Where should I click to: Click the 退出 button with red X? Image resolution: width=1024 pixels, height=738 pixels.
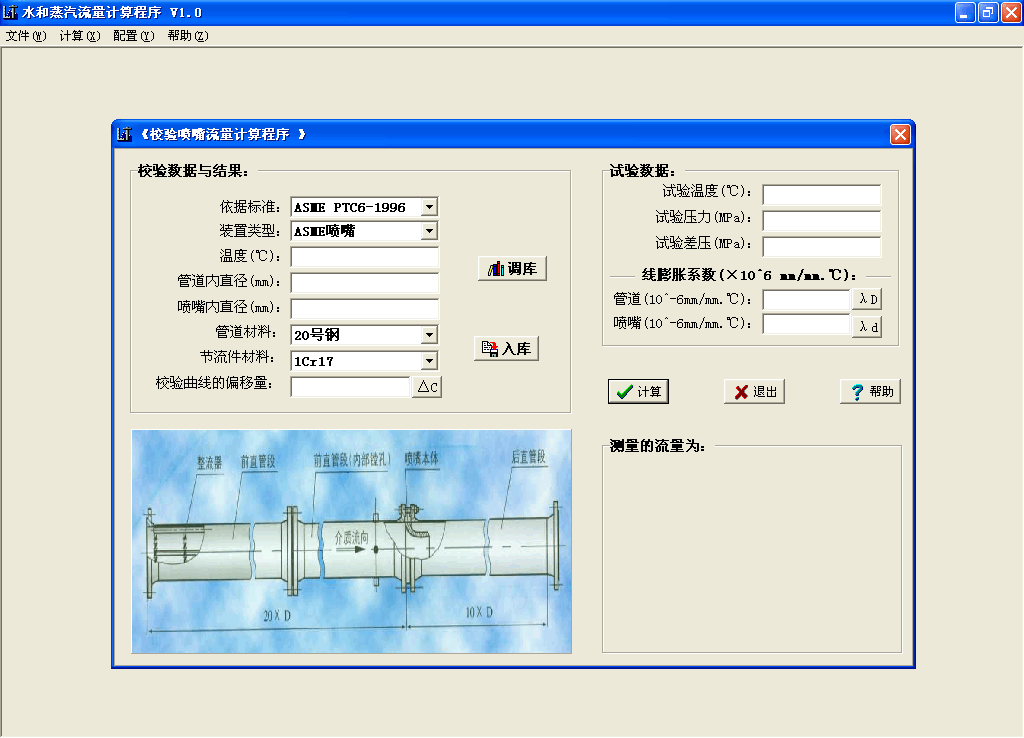[754, 391]
